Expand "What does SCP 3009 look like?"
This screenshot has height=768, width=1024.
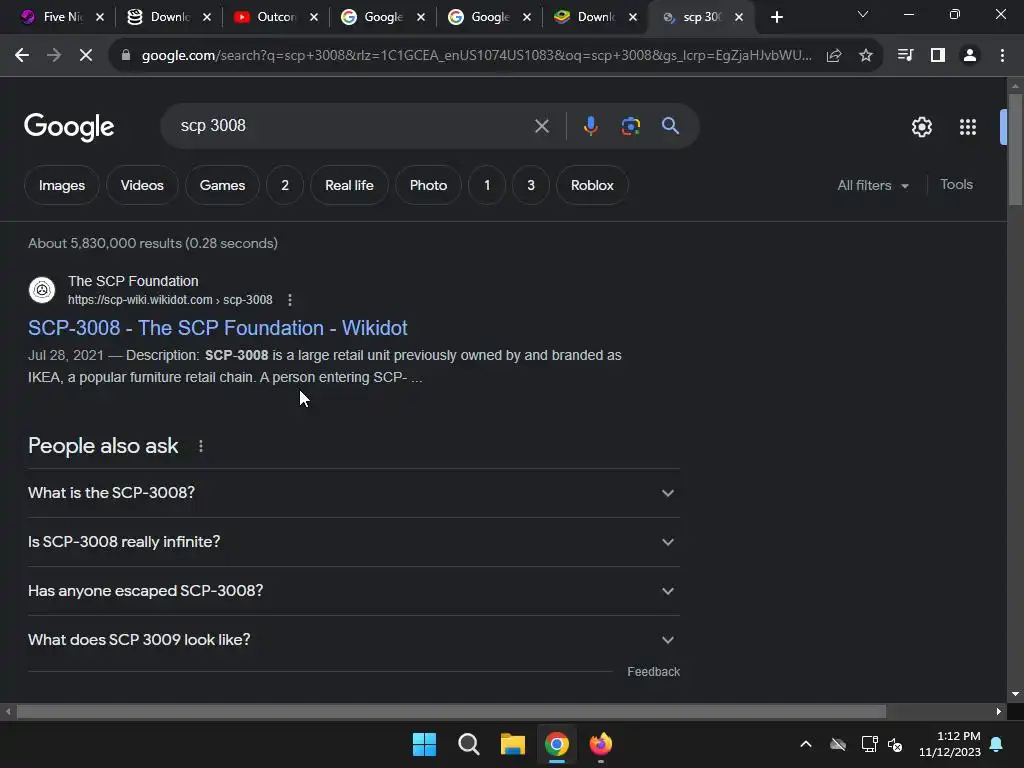[354, 640]
